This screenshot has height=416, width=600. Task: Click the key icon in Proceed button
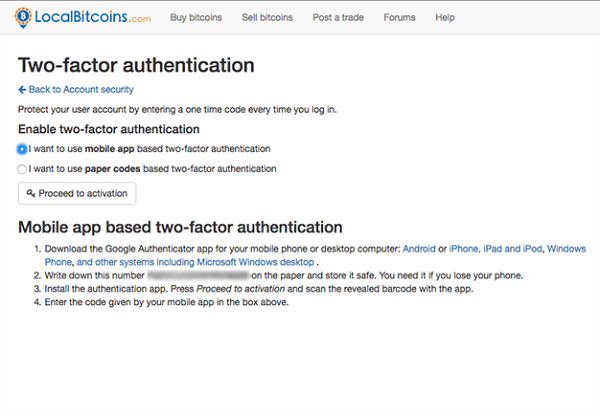(x=31, y=193)
